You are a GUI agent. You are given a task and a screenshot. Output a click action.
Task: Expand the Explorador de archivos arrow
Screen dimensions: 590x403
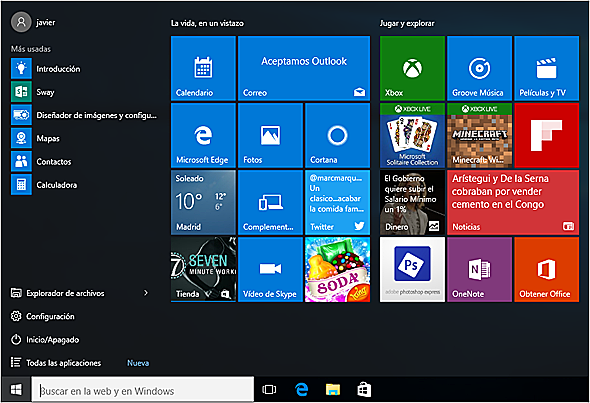click(x=146, y=293)
